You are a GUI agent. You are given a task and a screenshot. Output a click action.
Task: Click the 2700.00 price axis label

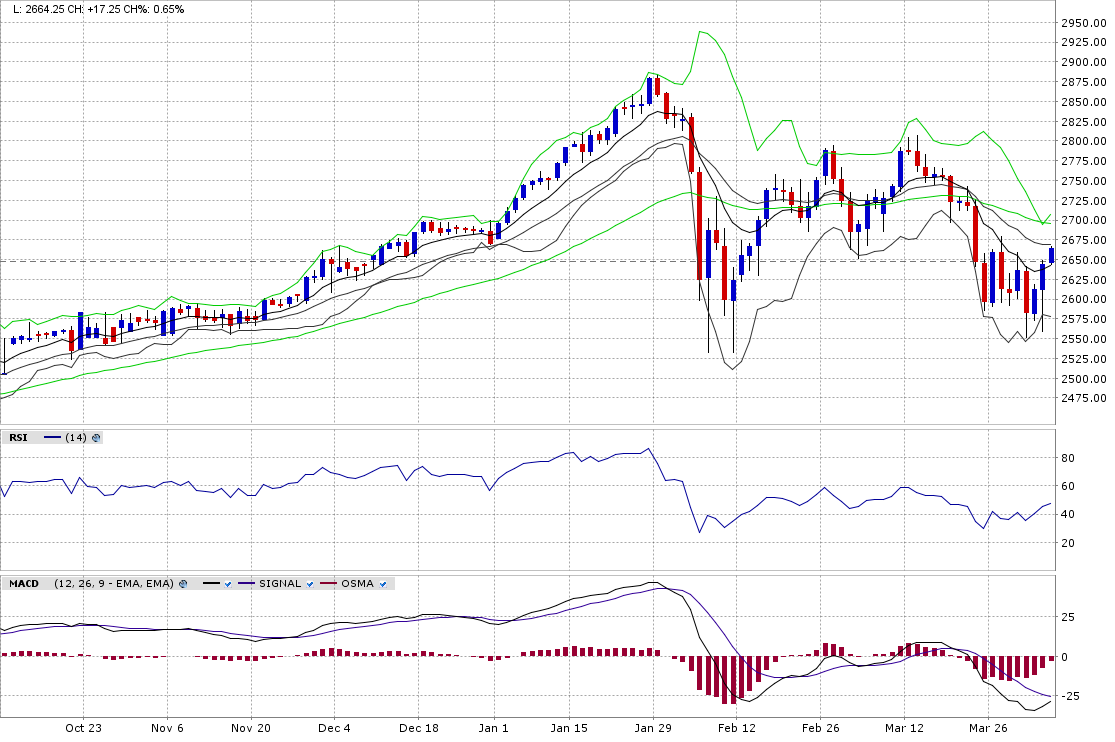[x=1084, y=221]
